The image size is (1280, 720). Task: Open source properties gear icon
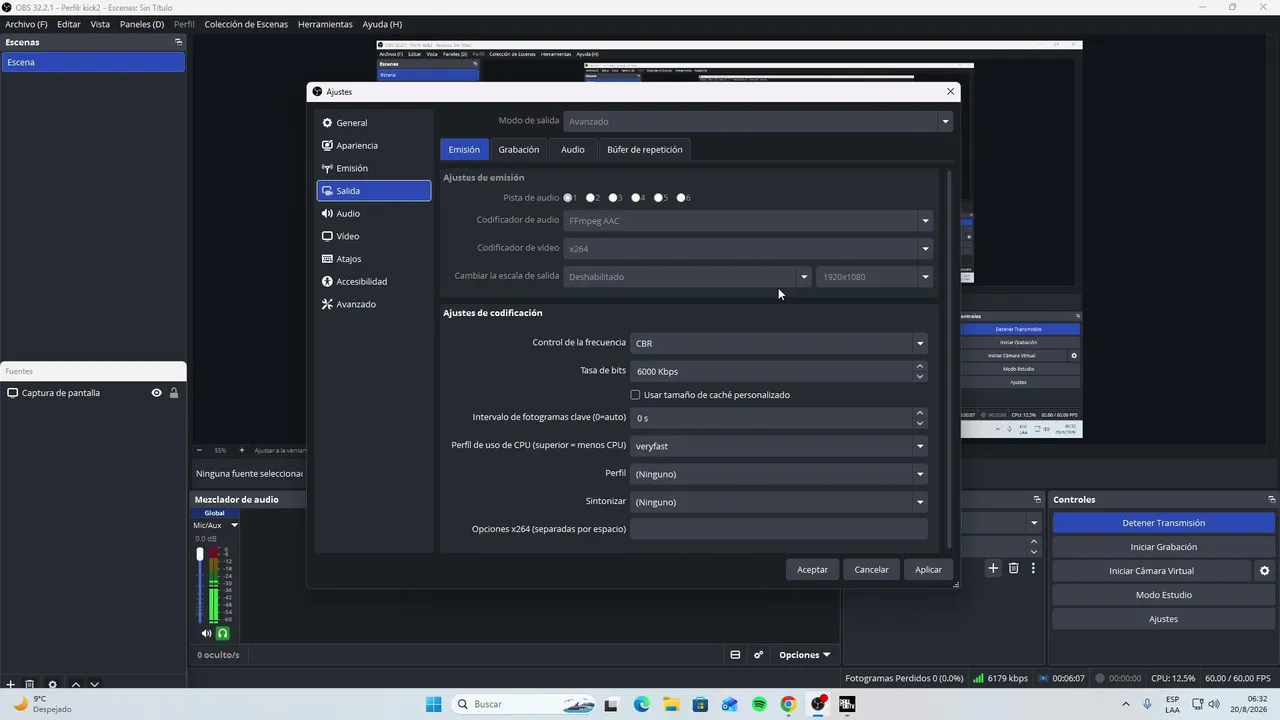(x=53, y=685)
